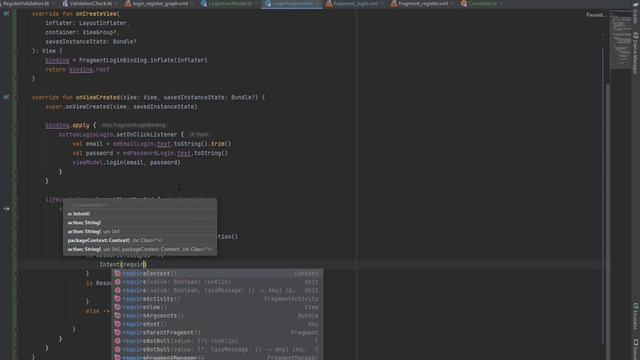Click requireContext completion method icon

point(118,273)
